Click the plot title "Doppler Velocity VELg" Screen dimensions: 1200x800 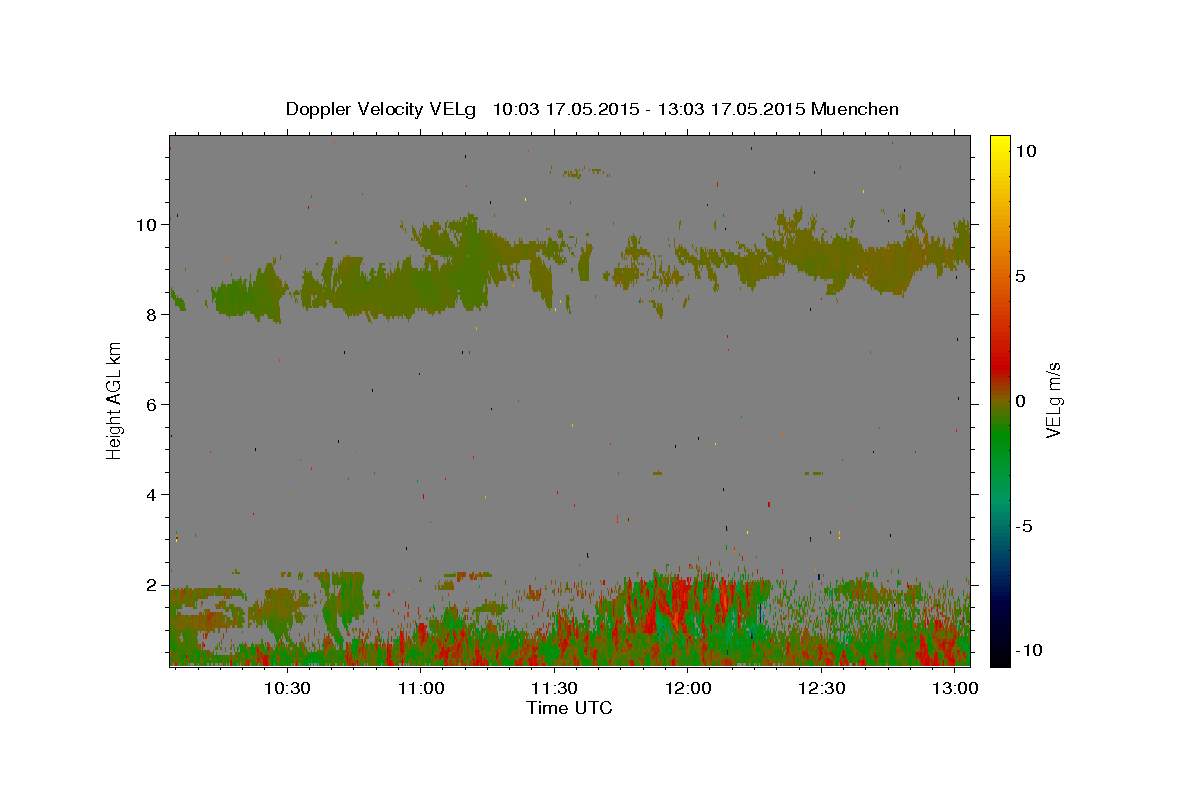pos(382,109)
